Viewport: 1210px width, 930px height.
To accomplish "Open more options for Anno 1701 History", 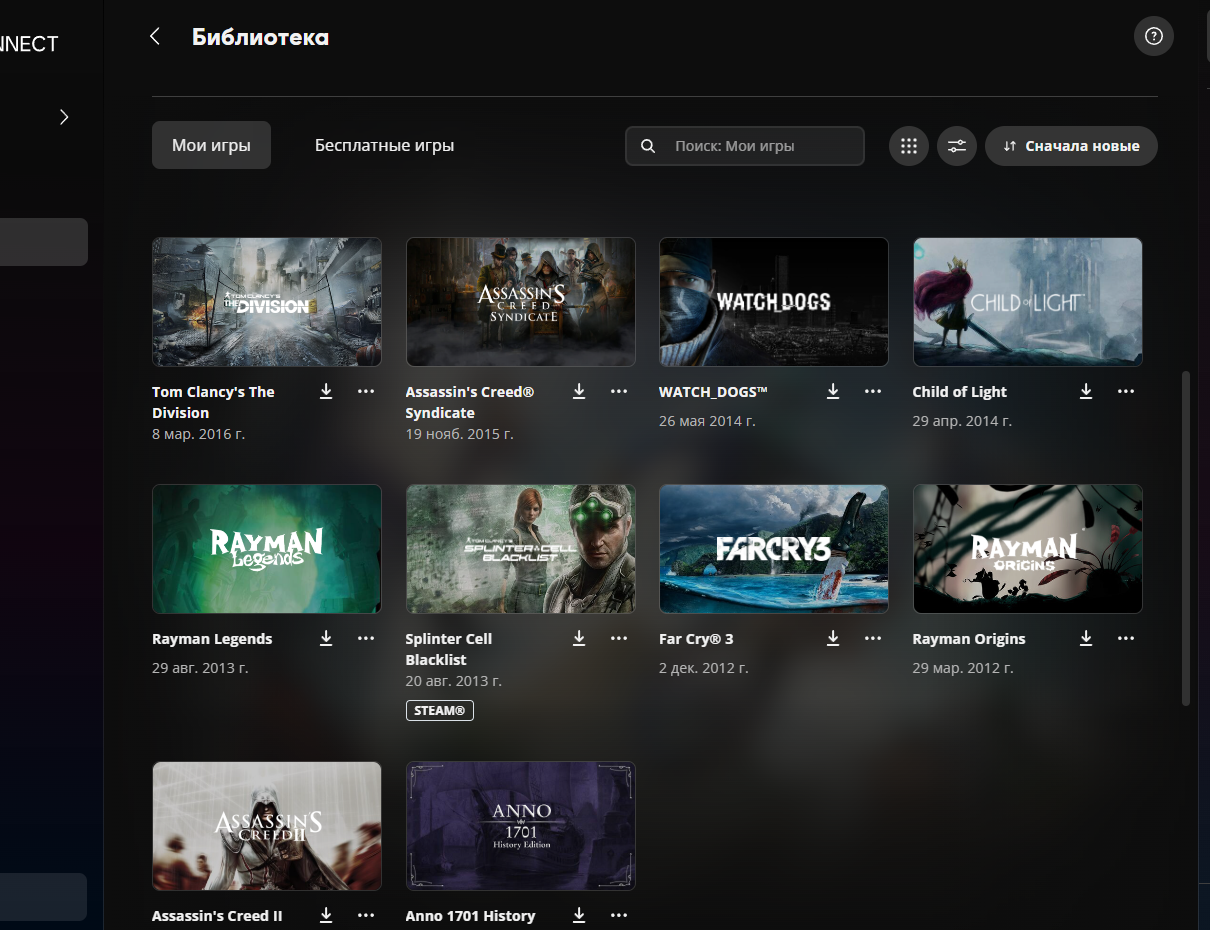I will [x=619, y=915].
